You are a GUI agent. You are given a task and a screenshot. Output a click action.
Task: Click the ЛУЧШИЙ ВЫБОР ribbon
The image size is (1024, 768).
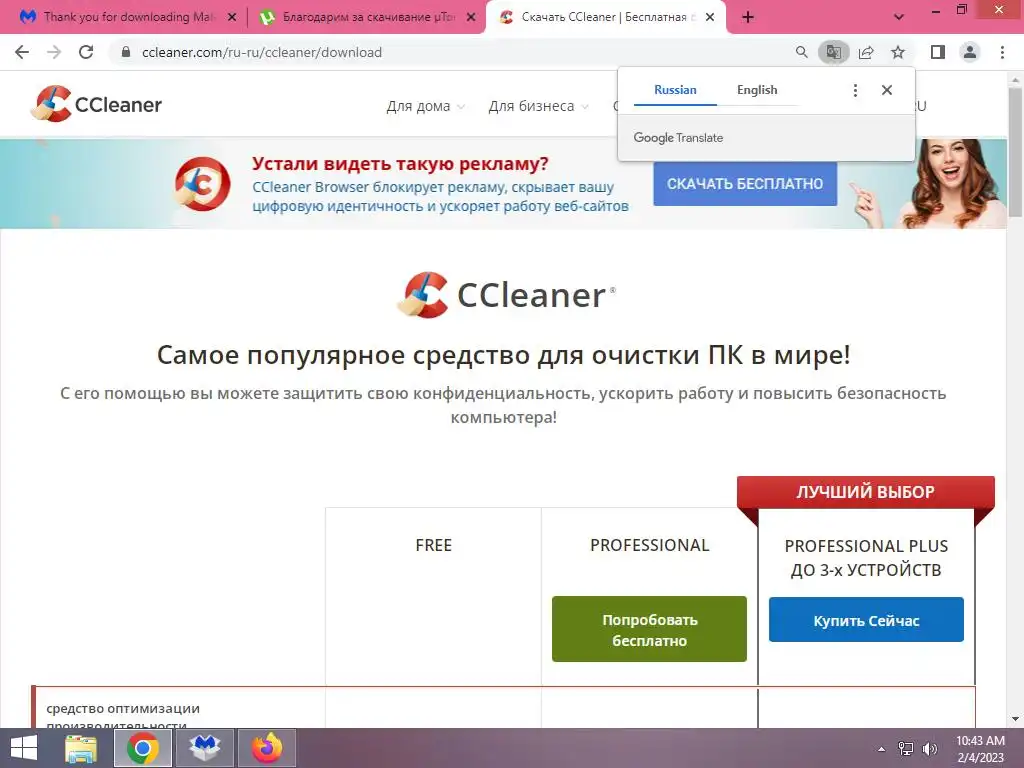(x=865, y=492)
